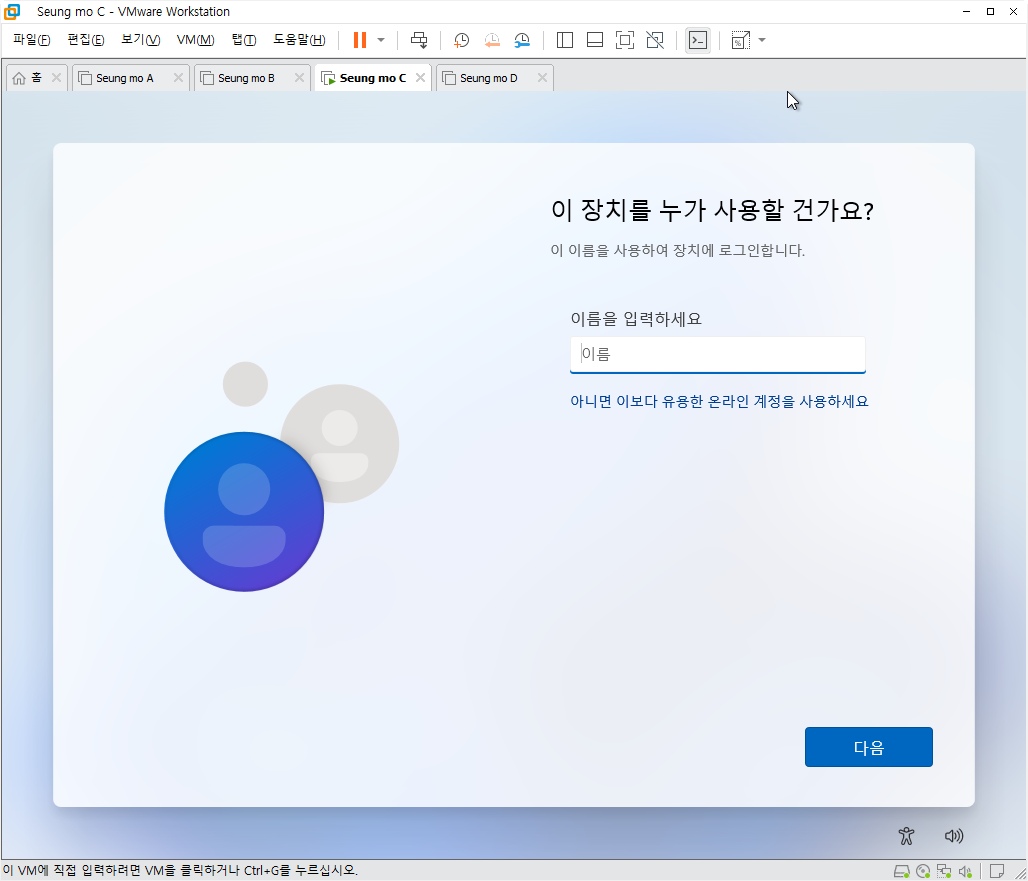
Task: Click the CD/DVD drive status icon
Action: click(923, 871)
